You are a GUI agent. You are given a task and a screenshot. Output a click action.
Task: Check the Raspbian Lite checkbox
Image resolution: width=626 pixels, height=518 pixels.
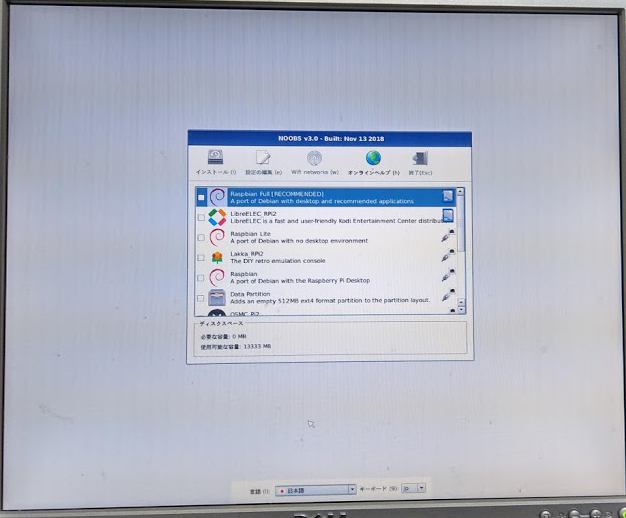tap(201, 237)
